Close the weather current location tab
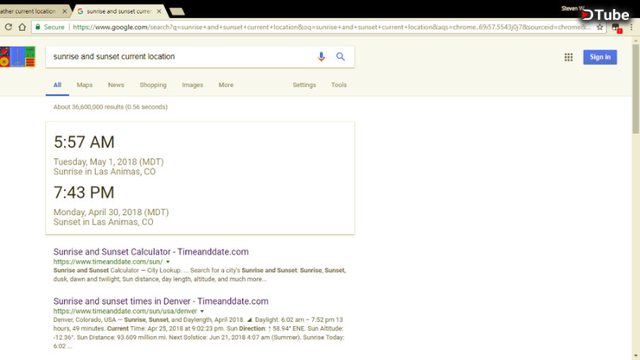 pyautogui.click(x=64, y=11)
